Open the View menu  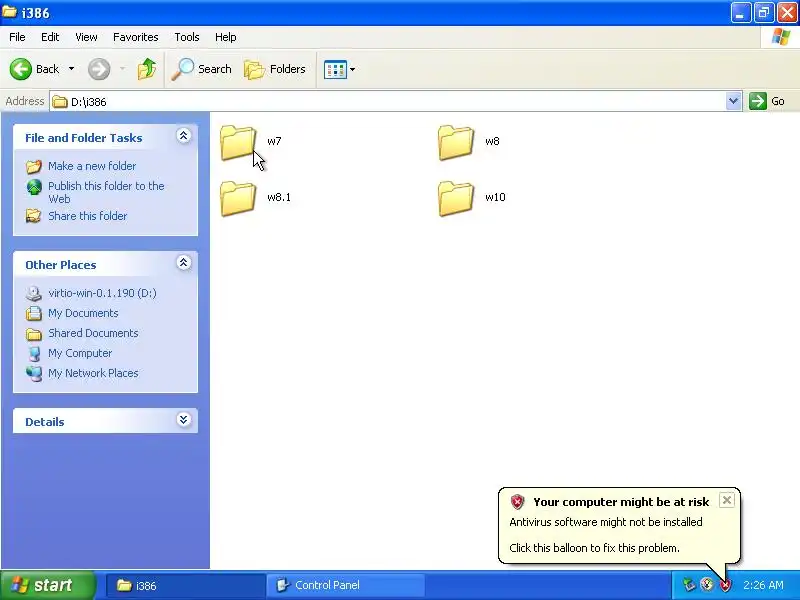(x=86, y=37)
